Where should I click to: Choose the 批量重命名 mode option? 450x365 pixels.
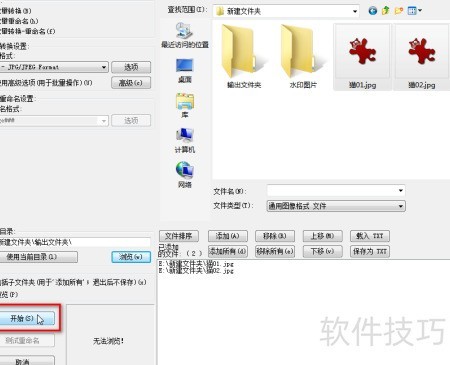pyautogui.click(x=19, y=21)
